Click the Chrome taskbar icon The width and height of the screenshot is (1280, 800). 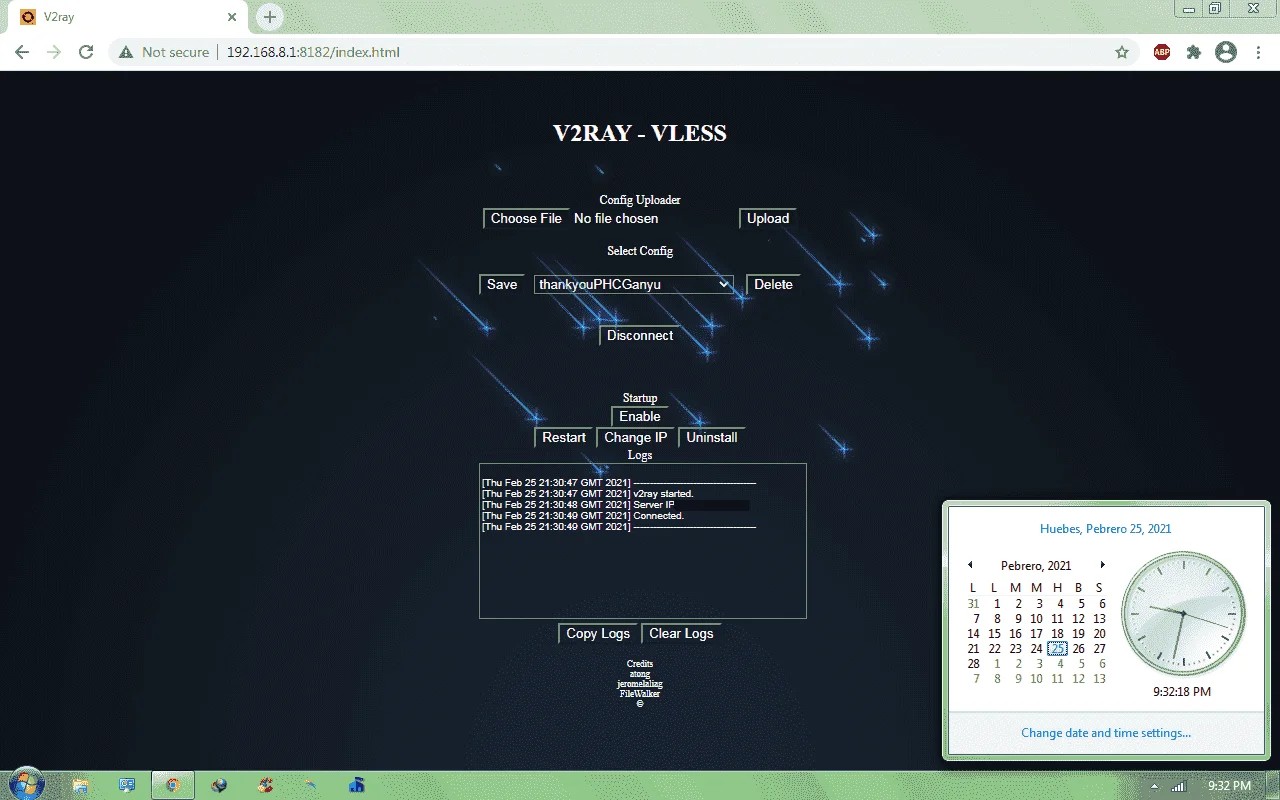tap(172, 785)
